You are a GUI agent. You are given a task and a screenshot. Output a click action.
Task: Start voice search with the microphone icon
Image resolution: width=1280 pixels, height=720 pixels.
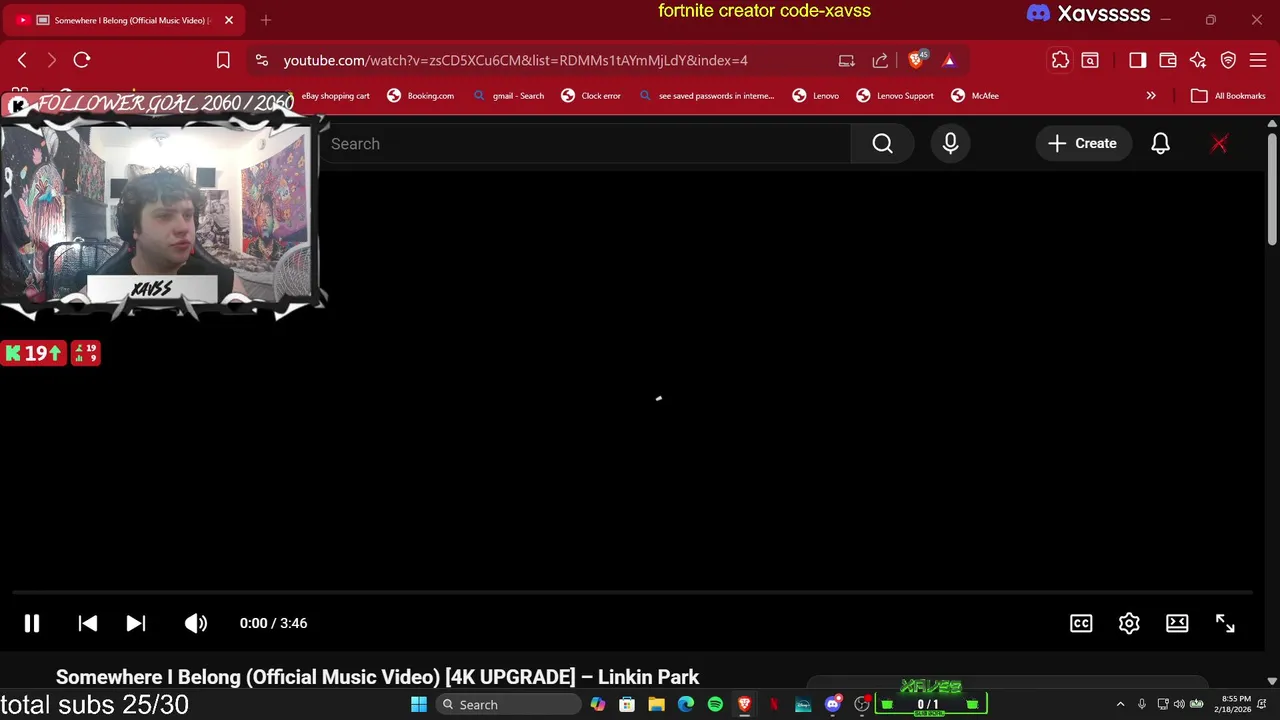[x=950, y=144]
